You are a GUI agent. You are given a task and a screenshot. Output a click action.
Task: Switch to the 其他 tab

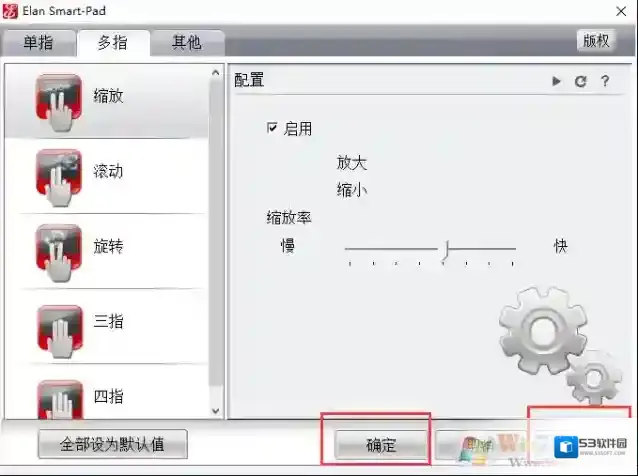[186, 43]
